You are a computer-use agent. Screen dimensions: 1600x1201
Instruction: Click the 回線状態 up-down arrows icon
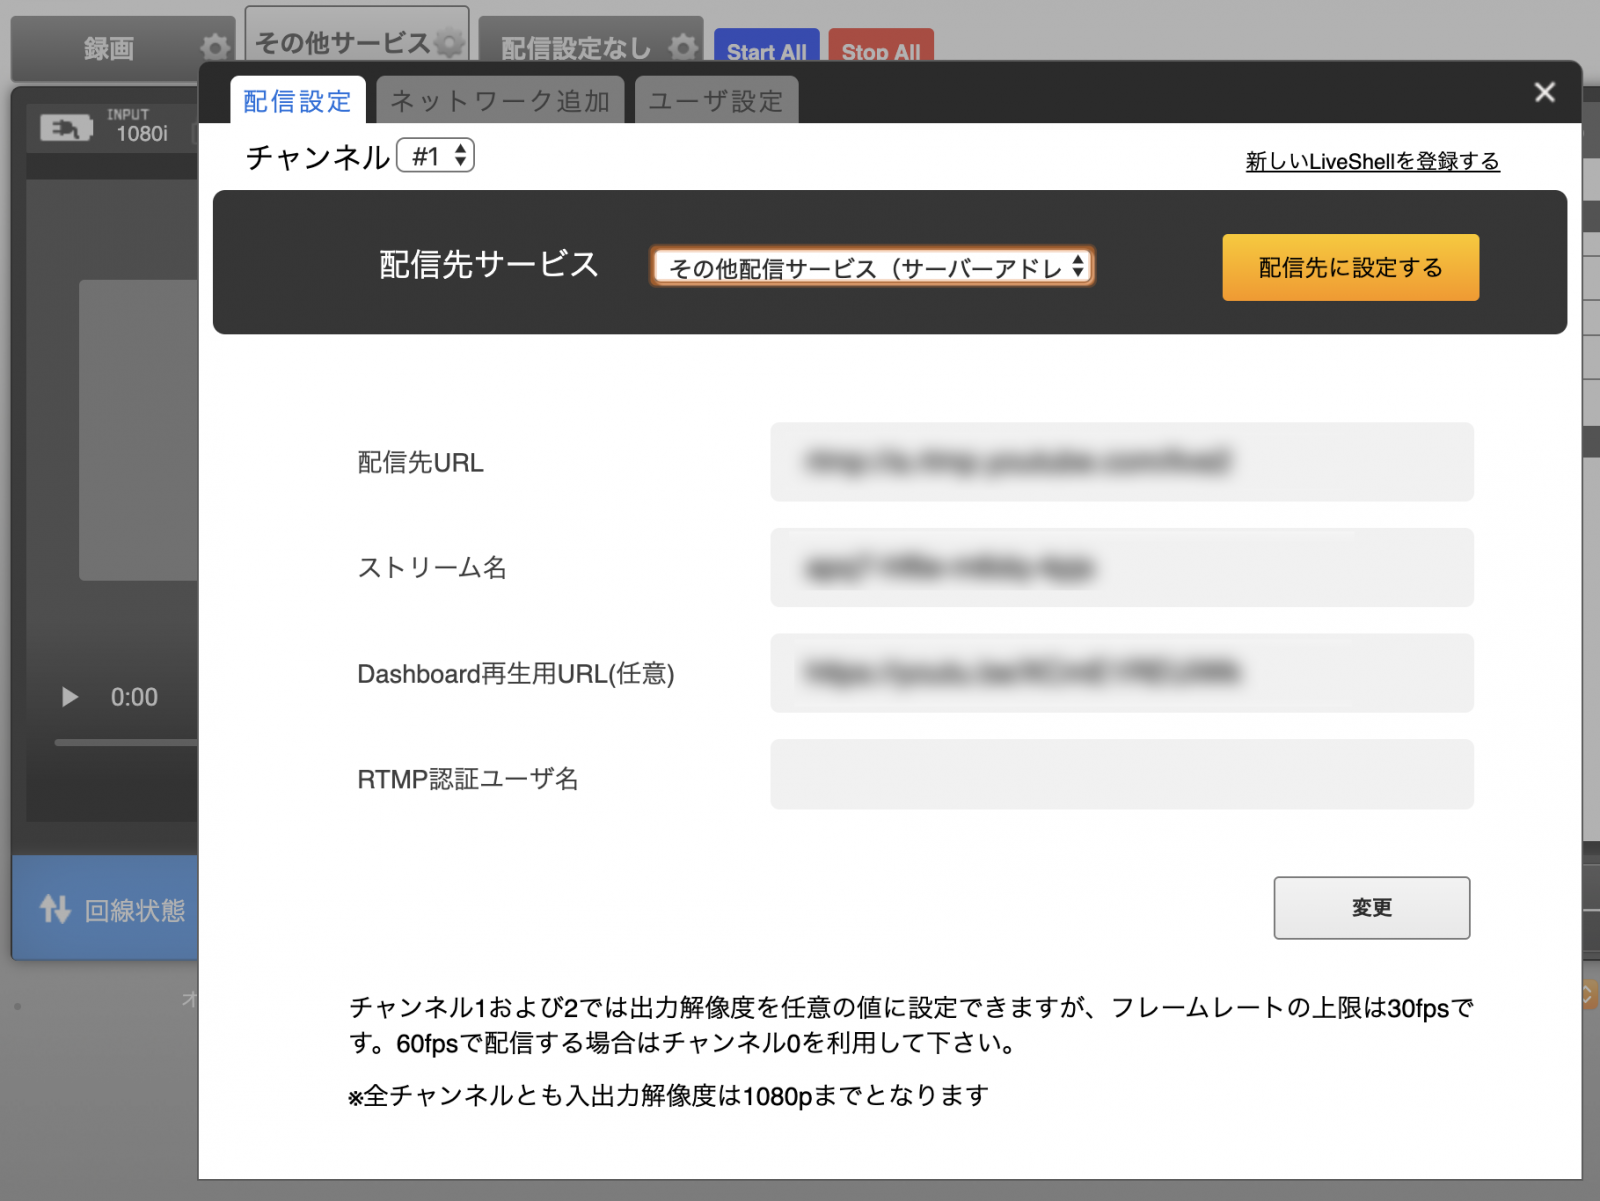pos(55,909)
